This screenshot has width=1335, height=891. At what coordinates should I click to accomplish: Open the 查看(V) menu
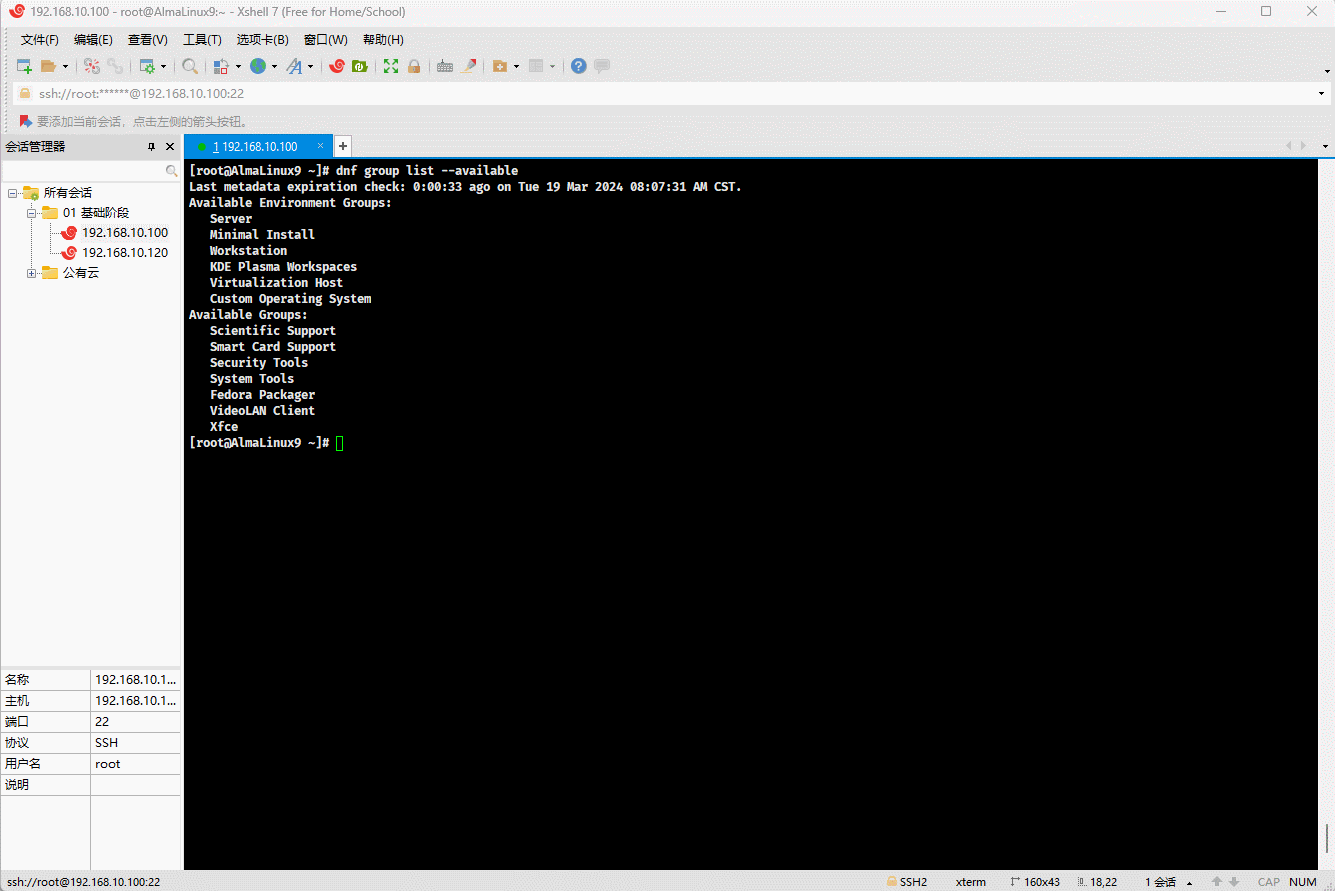[x=147, y=40]
